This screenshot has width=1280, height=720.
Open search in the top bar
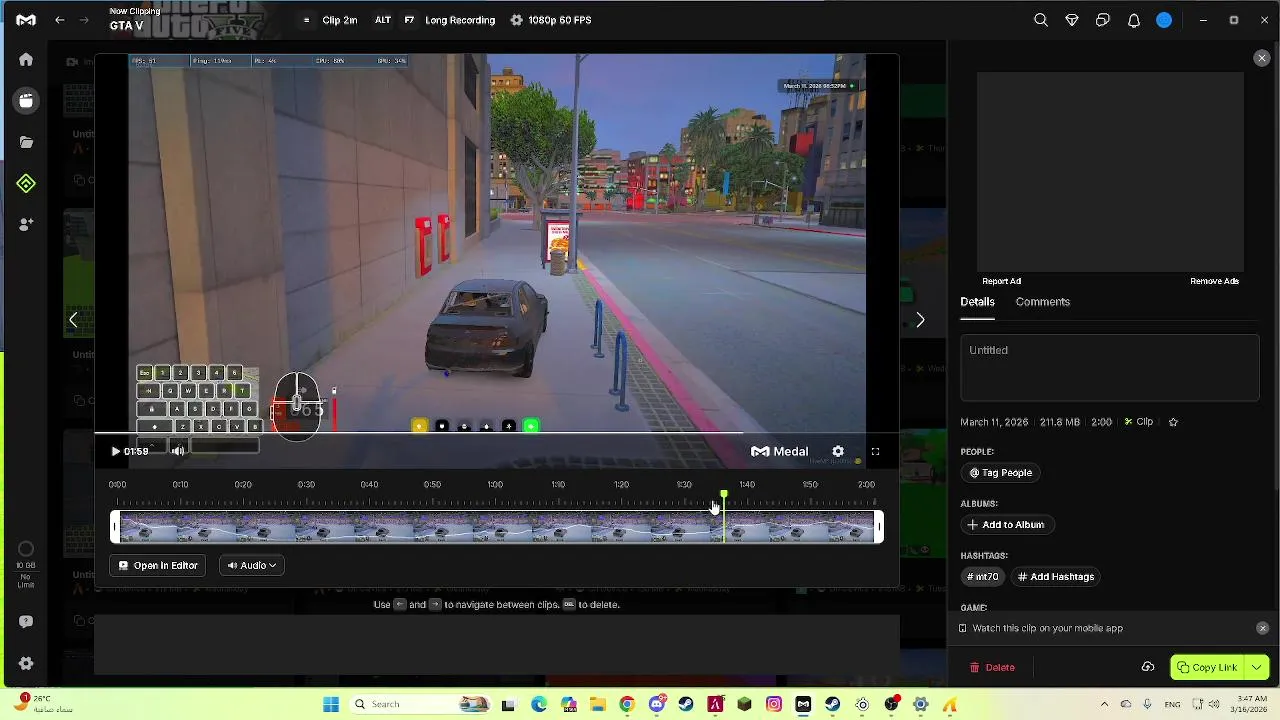1041,20
